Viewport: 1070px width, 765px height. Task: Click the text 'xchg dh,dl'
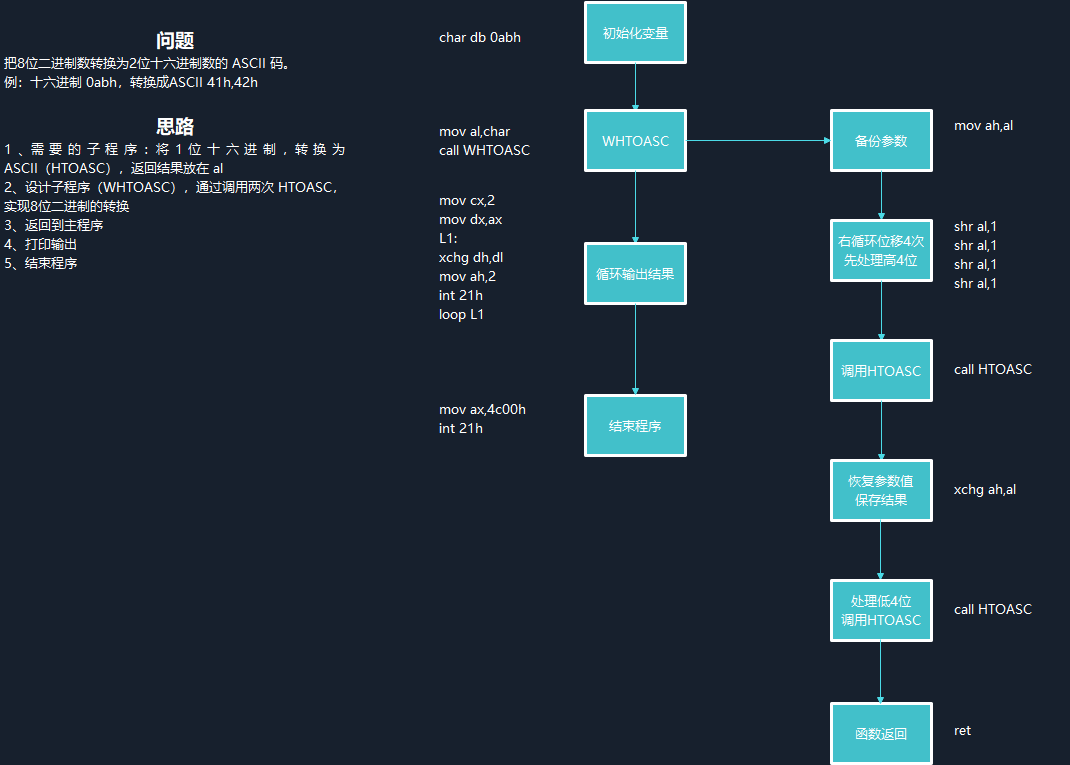pos(471,257)
